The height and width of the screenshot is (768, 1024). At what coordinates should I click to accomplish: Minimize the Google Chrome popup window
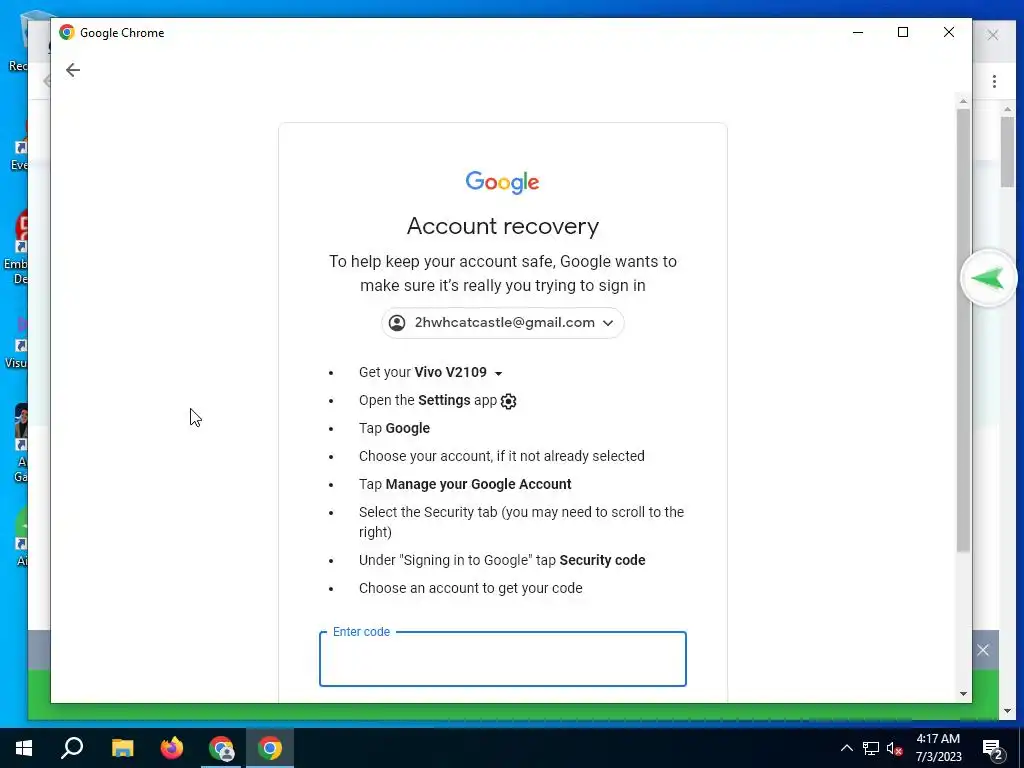click(x=858, y=33)
